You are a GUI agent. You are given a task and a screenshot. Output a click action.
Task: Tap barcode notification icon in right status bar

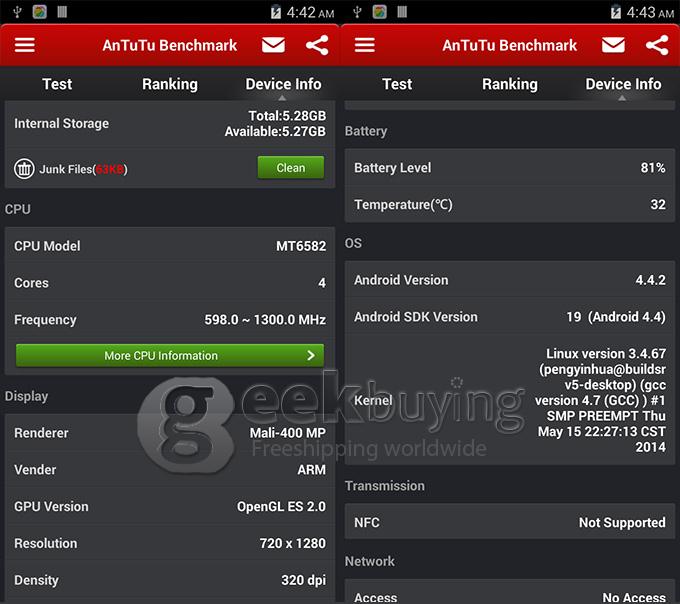click(402, 12)
